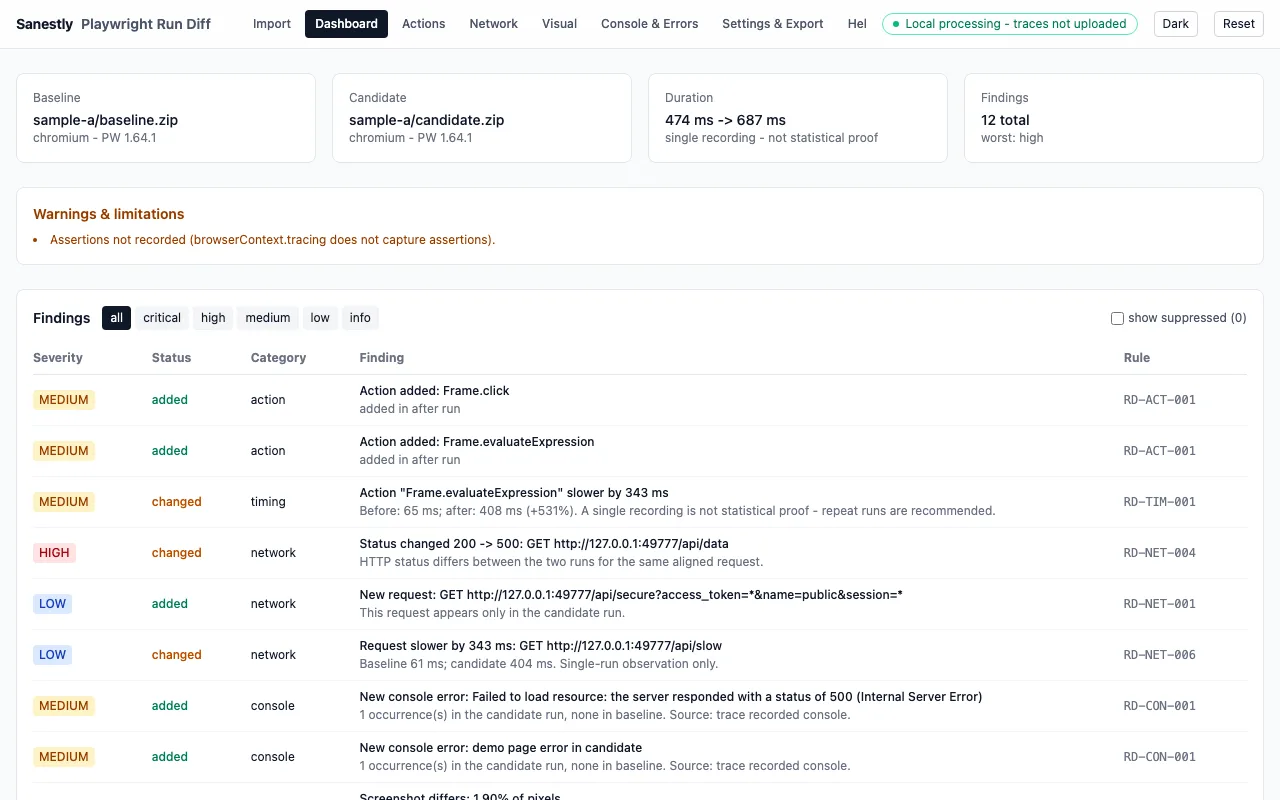Screen dimensions: 1280x800
Task: Open the Visual tab
Action: (x=559, y=24)
